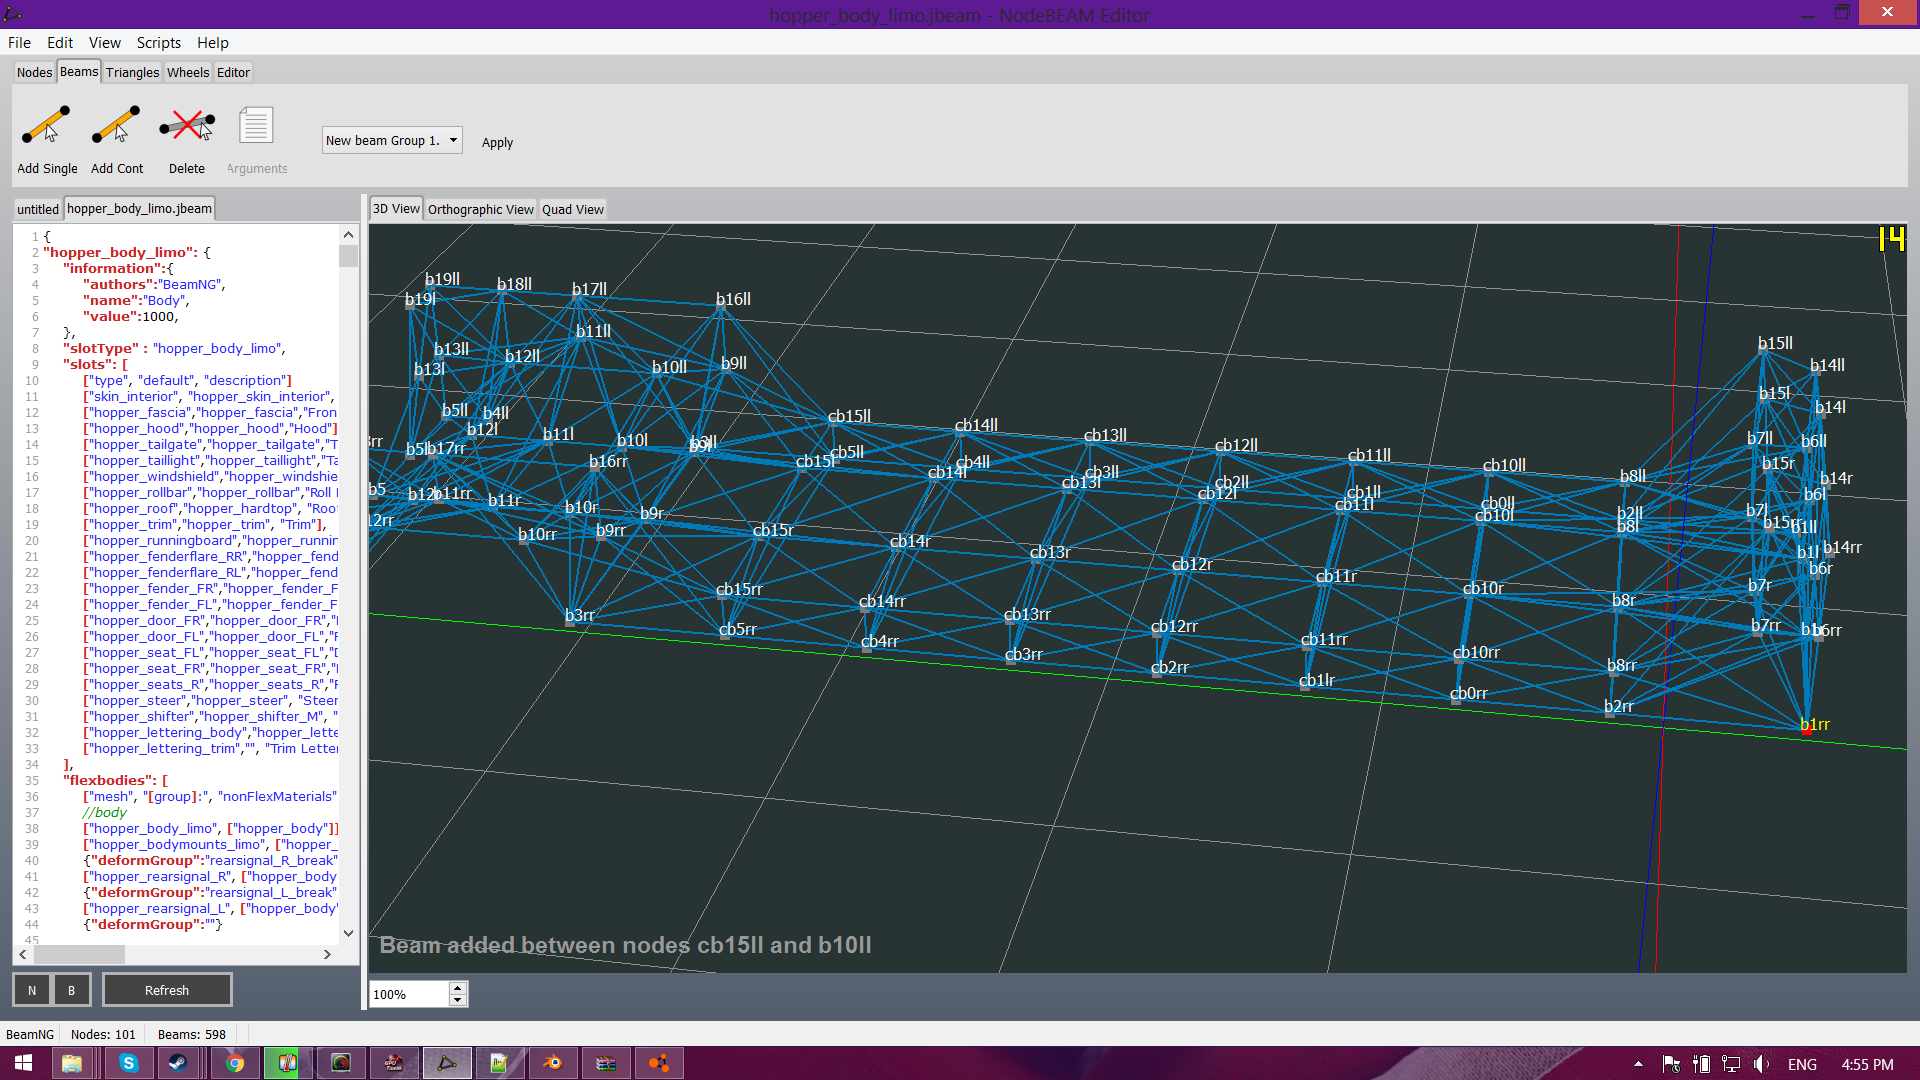Open WinRAR from the taskbar
The width and height of the screenshot is (1920, 1080).
(x=606, y=1063)
